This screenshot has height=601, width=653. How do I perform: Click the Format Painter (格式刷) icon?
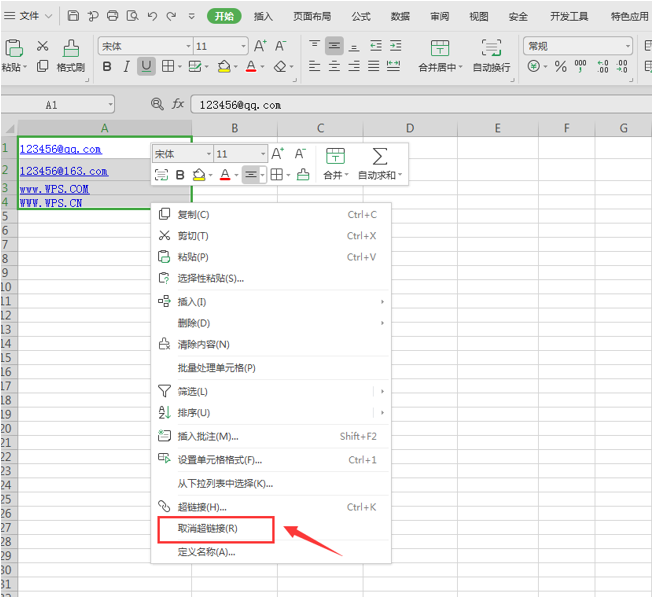point(71,49)
